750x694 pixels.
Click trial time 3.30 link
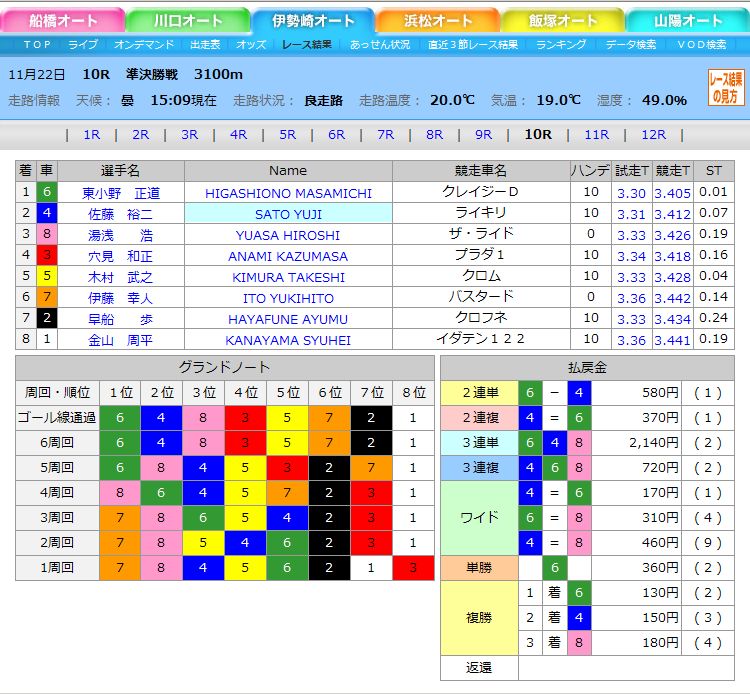(631, 193)
